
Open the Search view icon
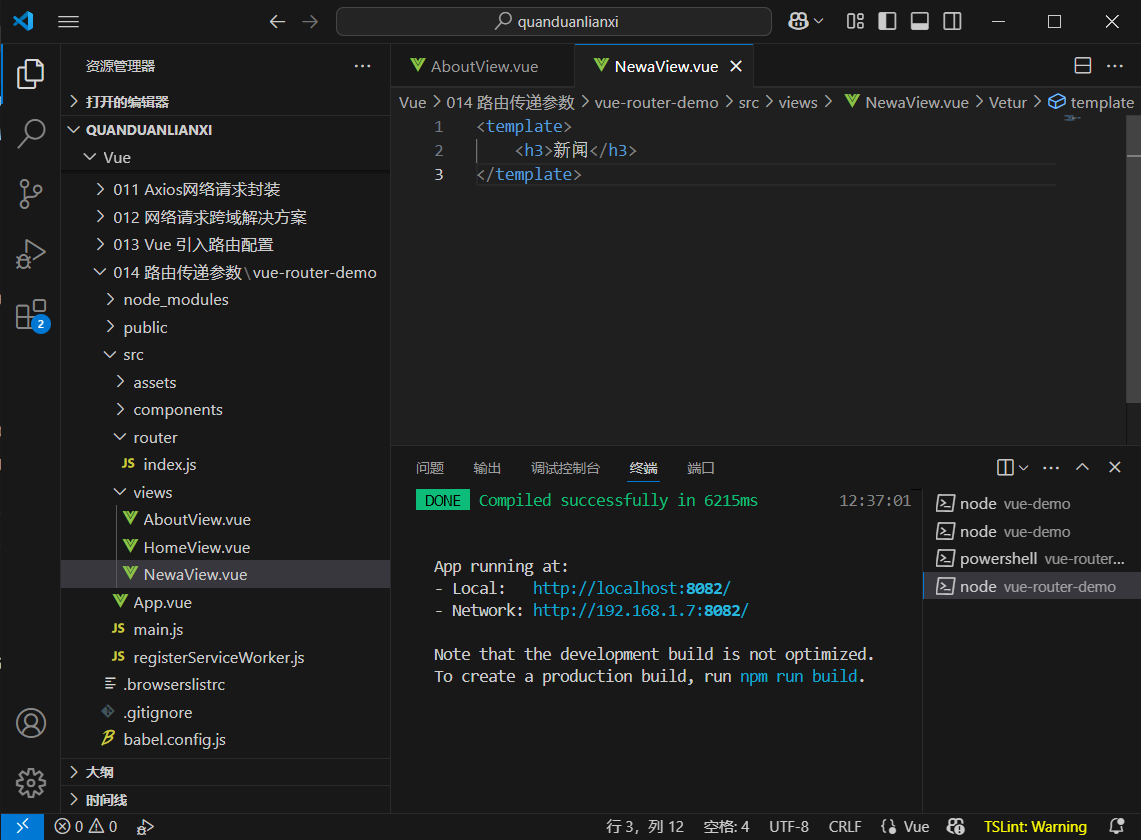click(x=31, y=134)
